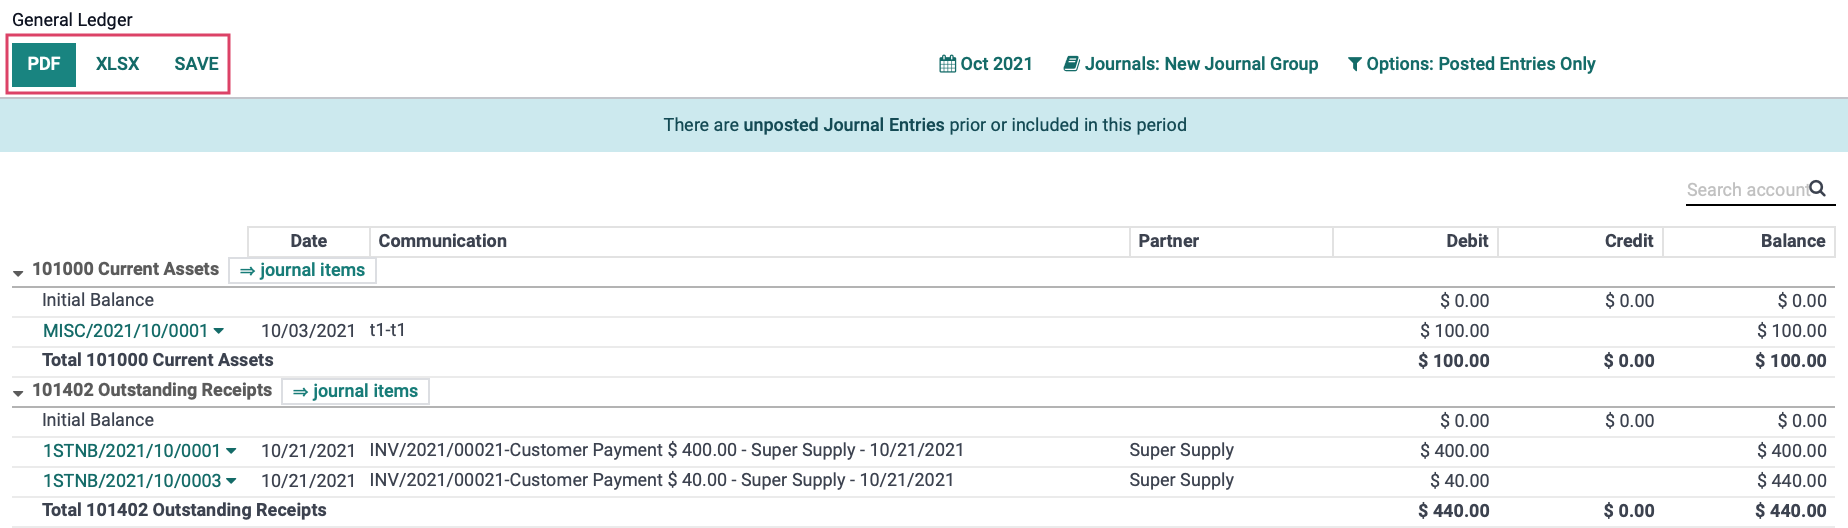This screenshot has height=528, width=1848.
Task: Open journal items for Current Assets
Action: 302,270
